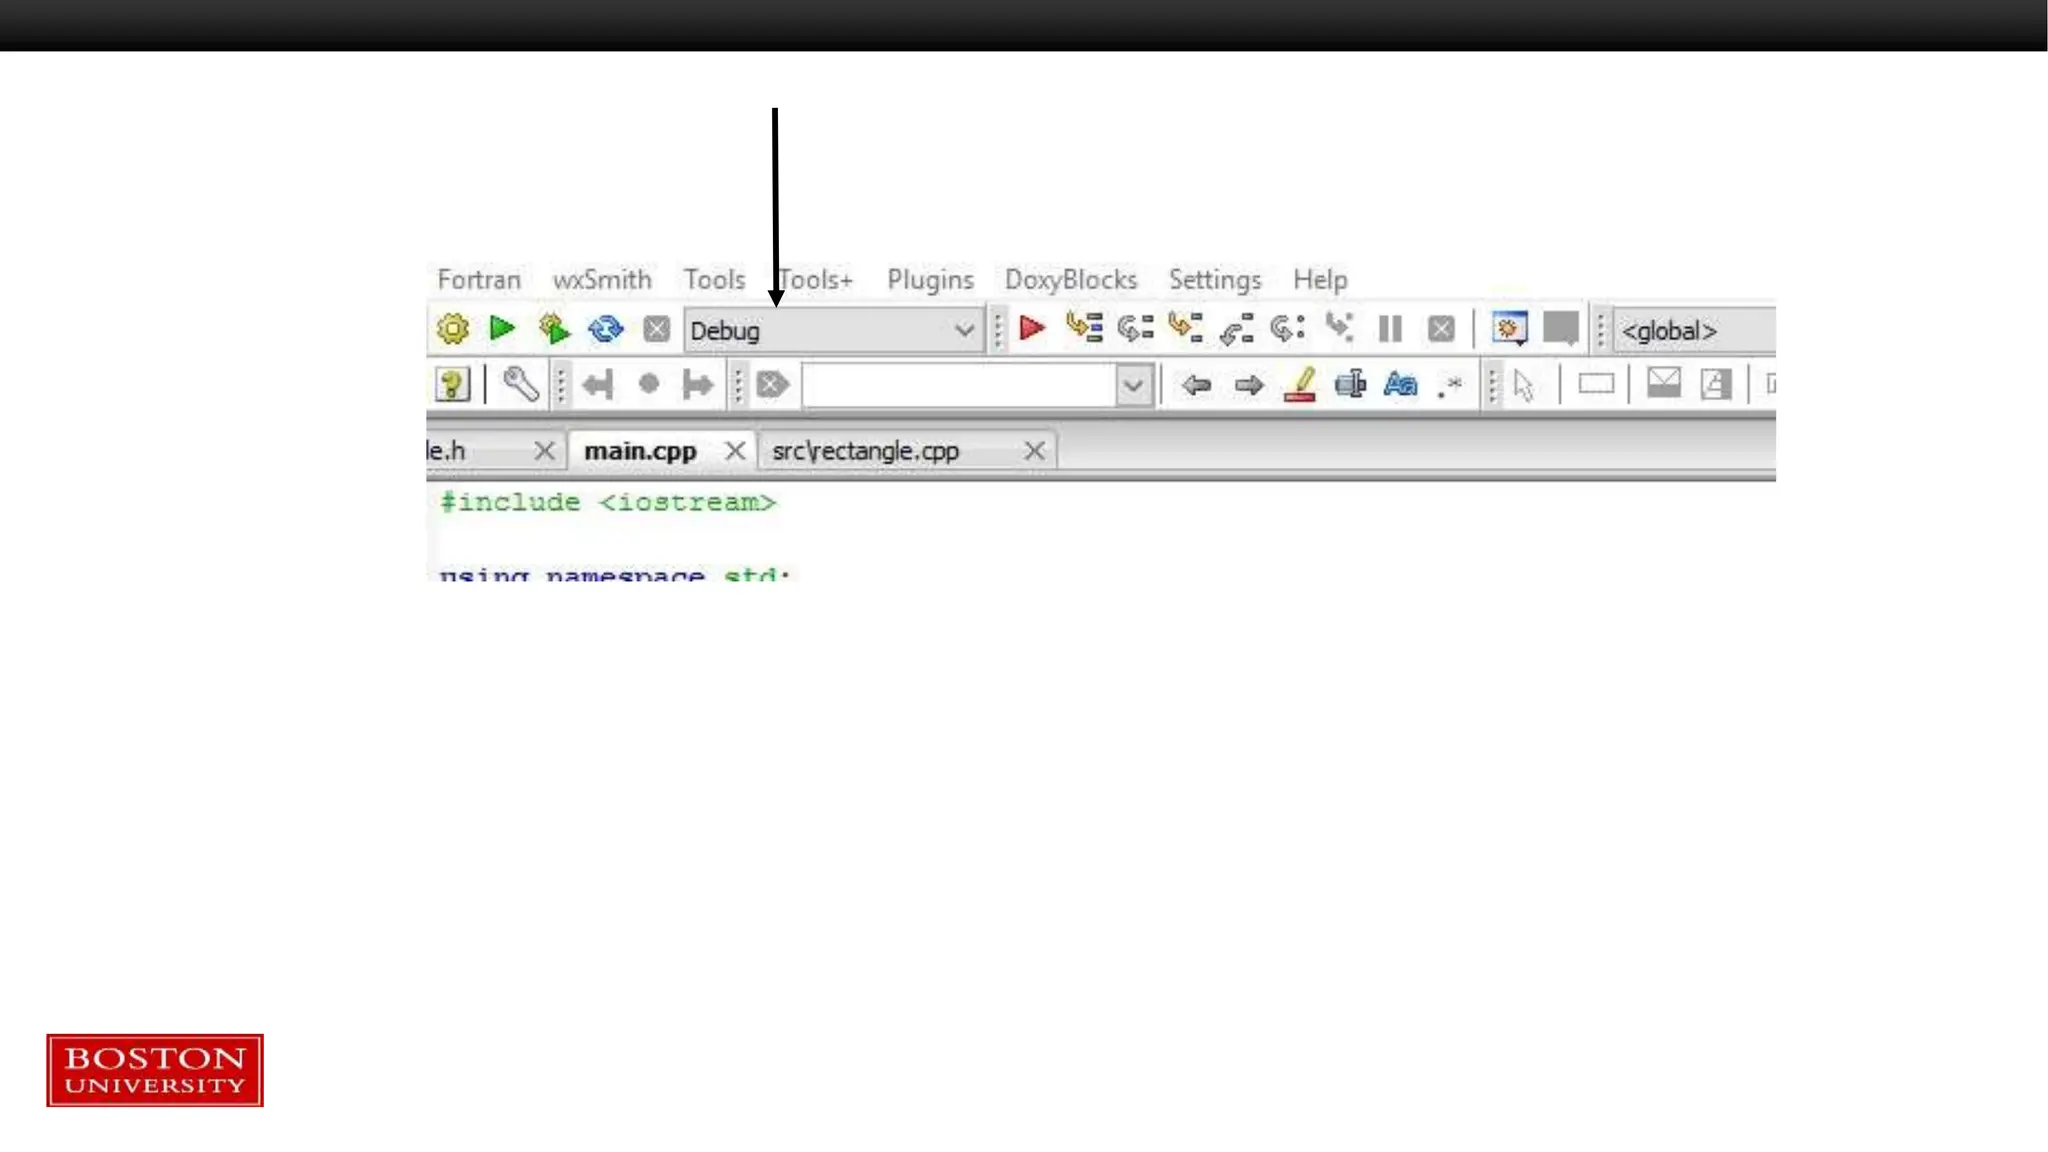Open the debugging windows icon
The image size is (2048, 1152).
click(1509, 329)
